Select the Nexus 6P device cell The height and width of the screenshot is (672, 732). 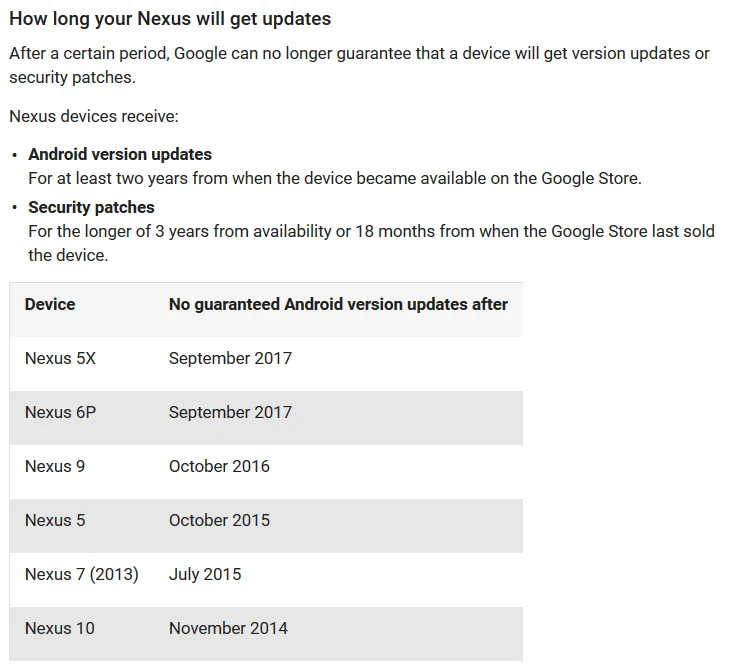(60, 412)
